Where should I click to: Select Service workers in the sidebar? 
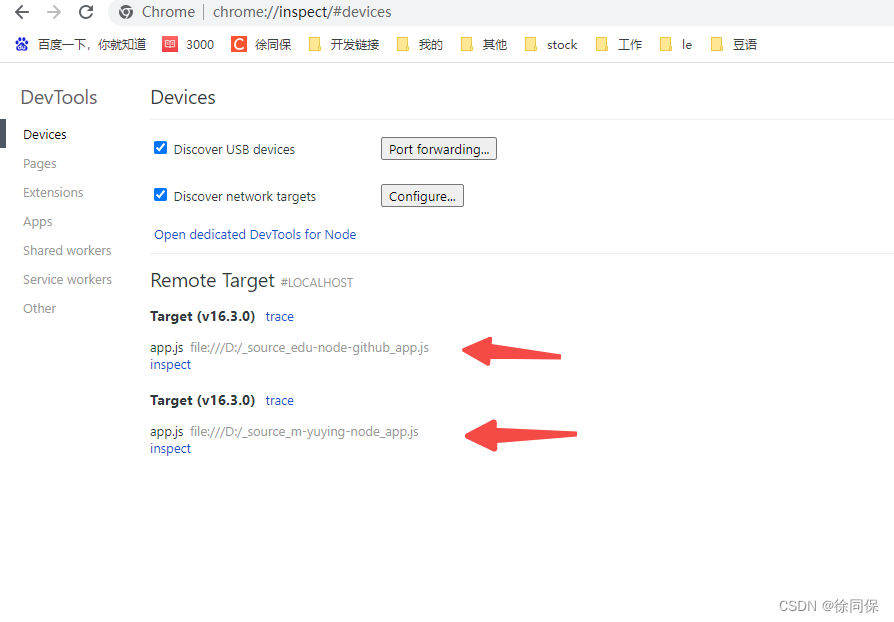click(67, 280)
